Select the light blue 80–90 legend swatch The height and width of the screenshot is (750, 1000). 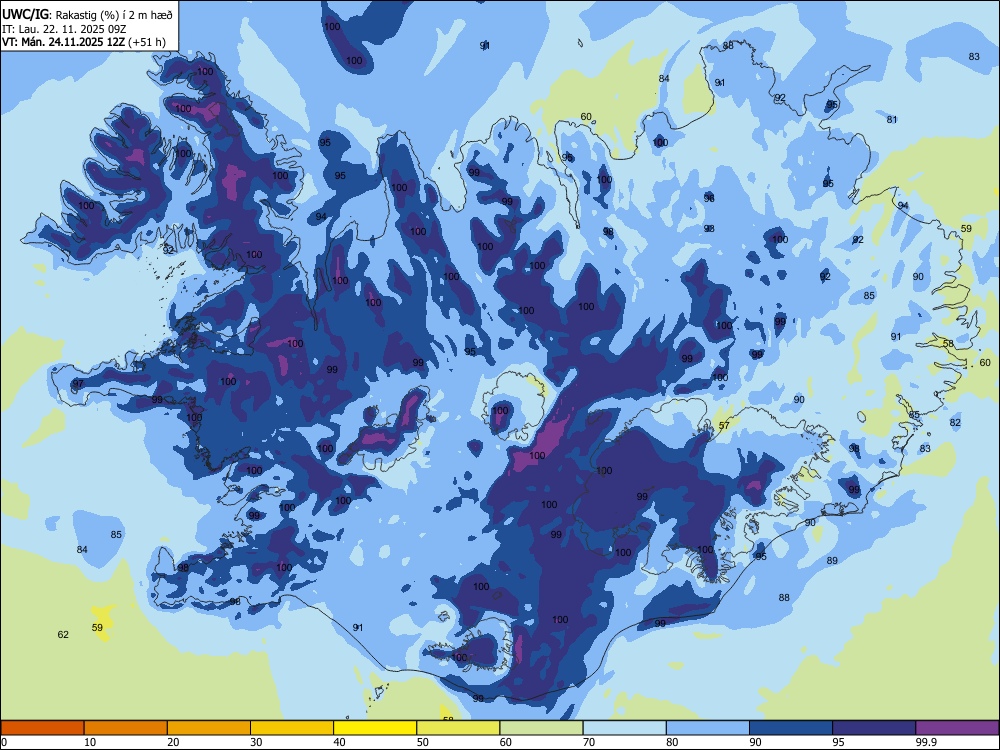click(x=708, y=728)
